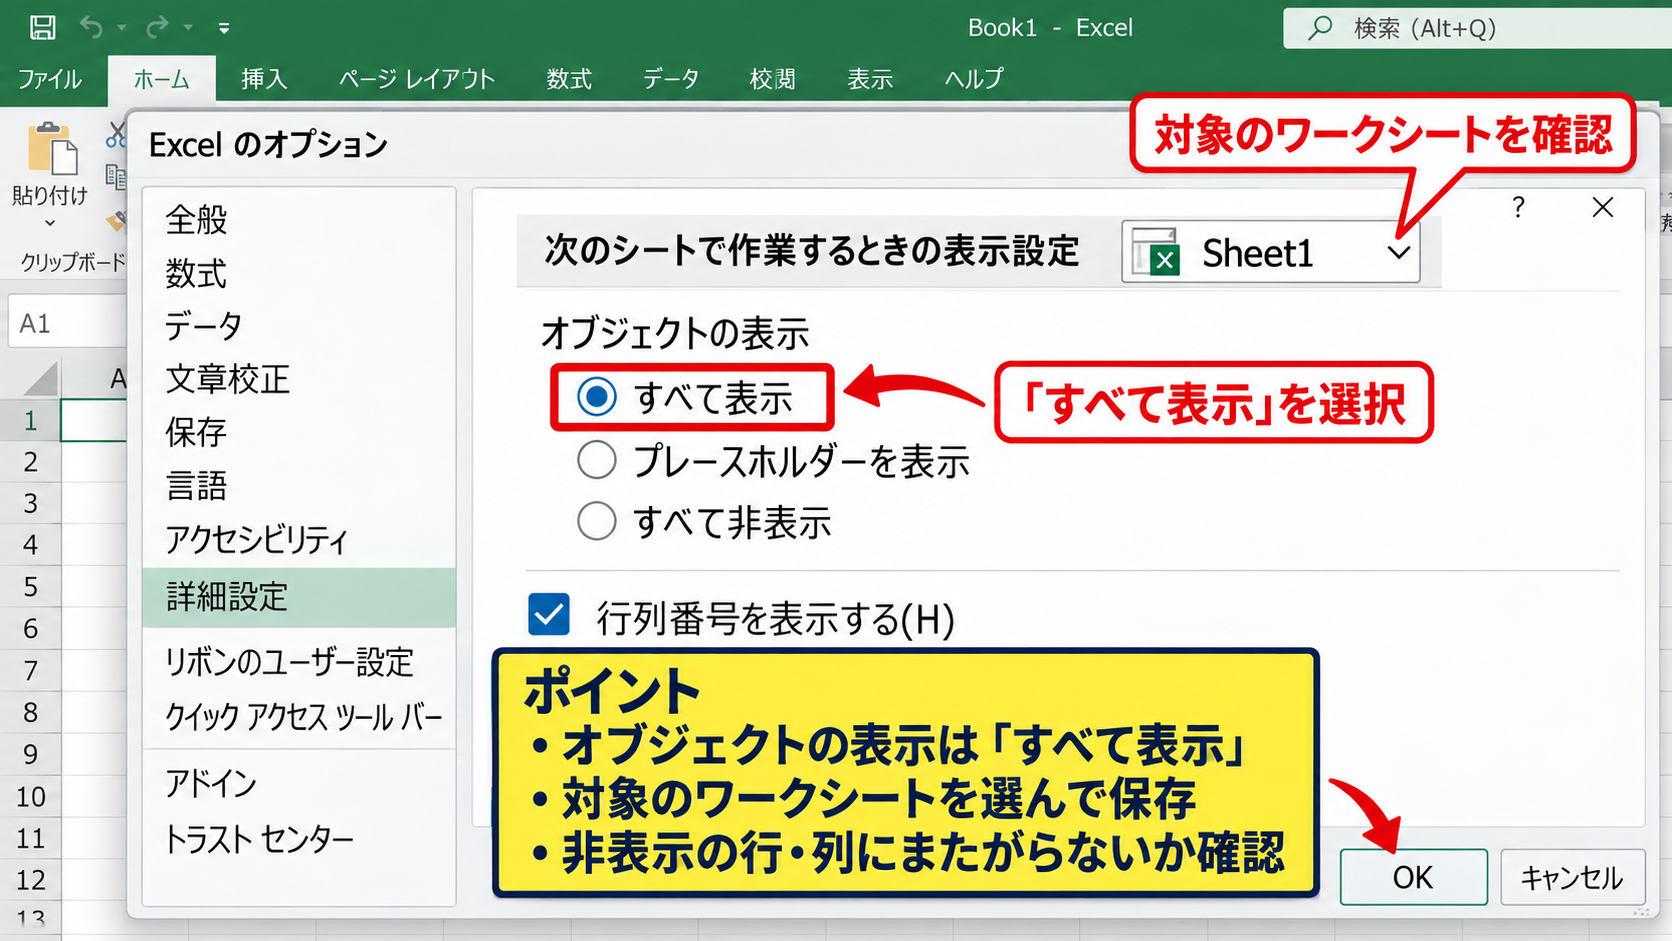
Task: Switch to the ホーム ribbon tab
Action: 161,79
